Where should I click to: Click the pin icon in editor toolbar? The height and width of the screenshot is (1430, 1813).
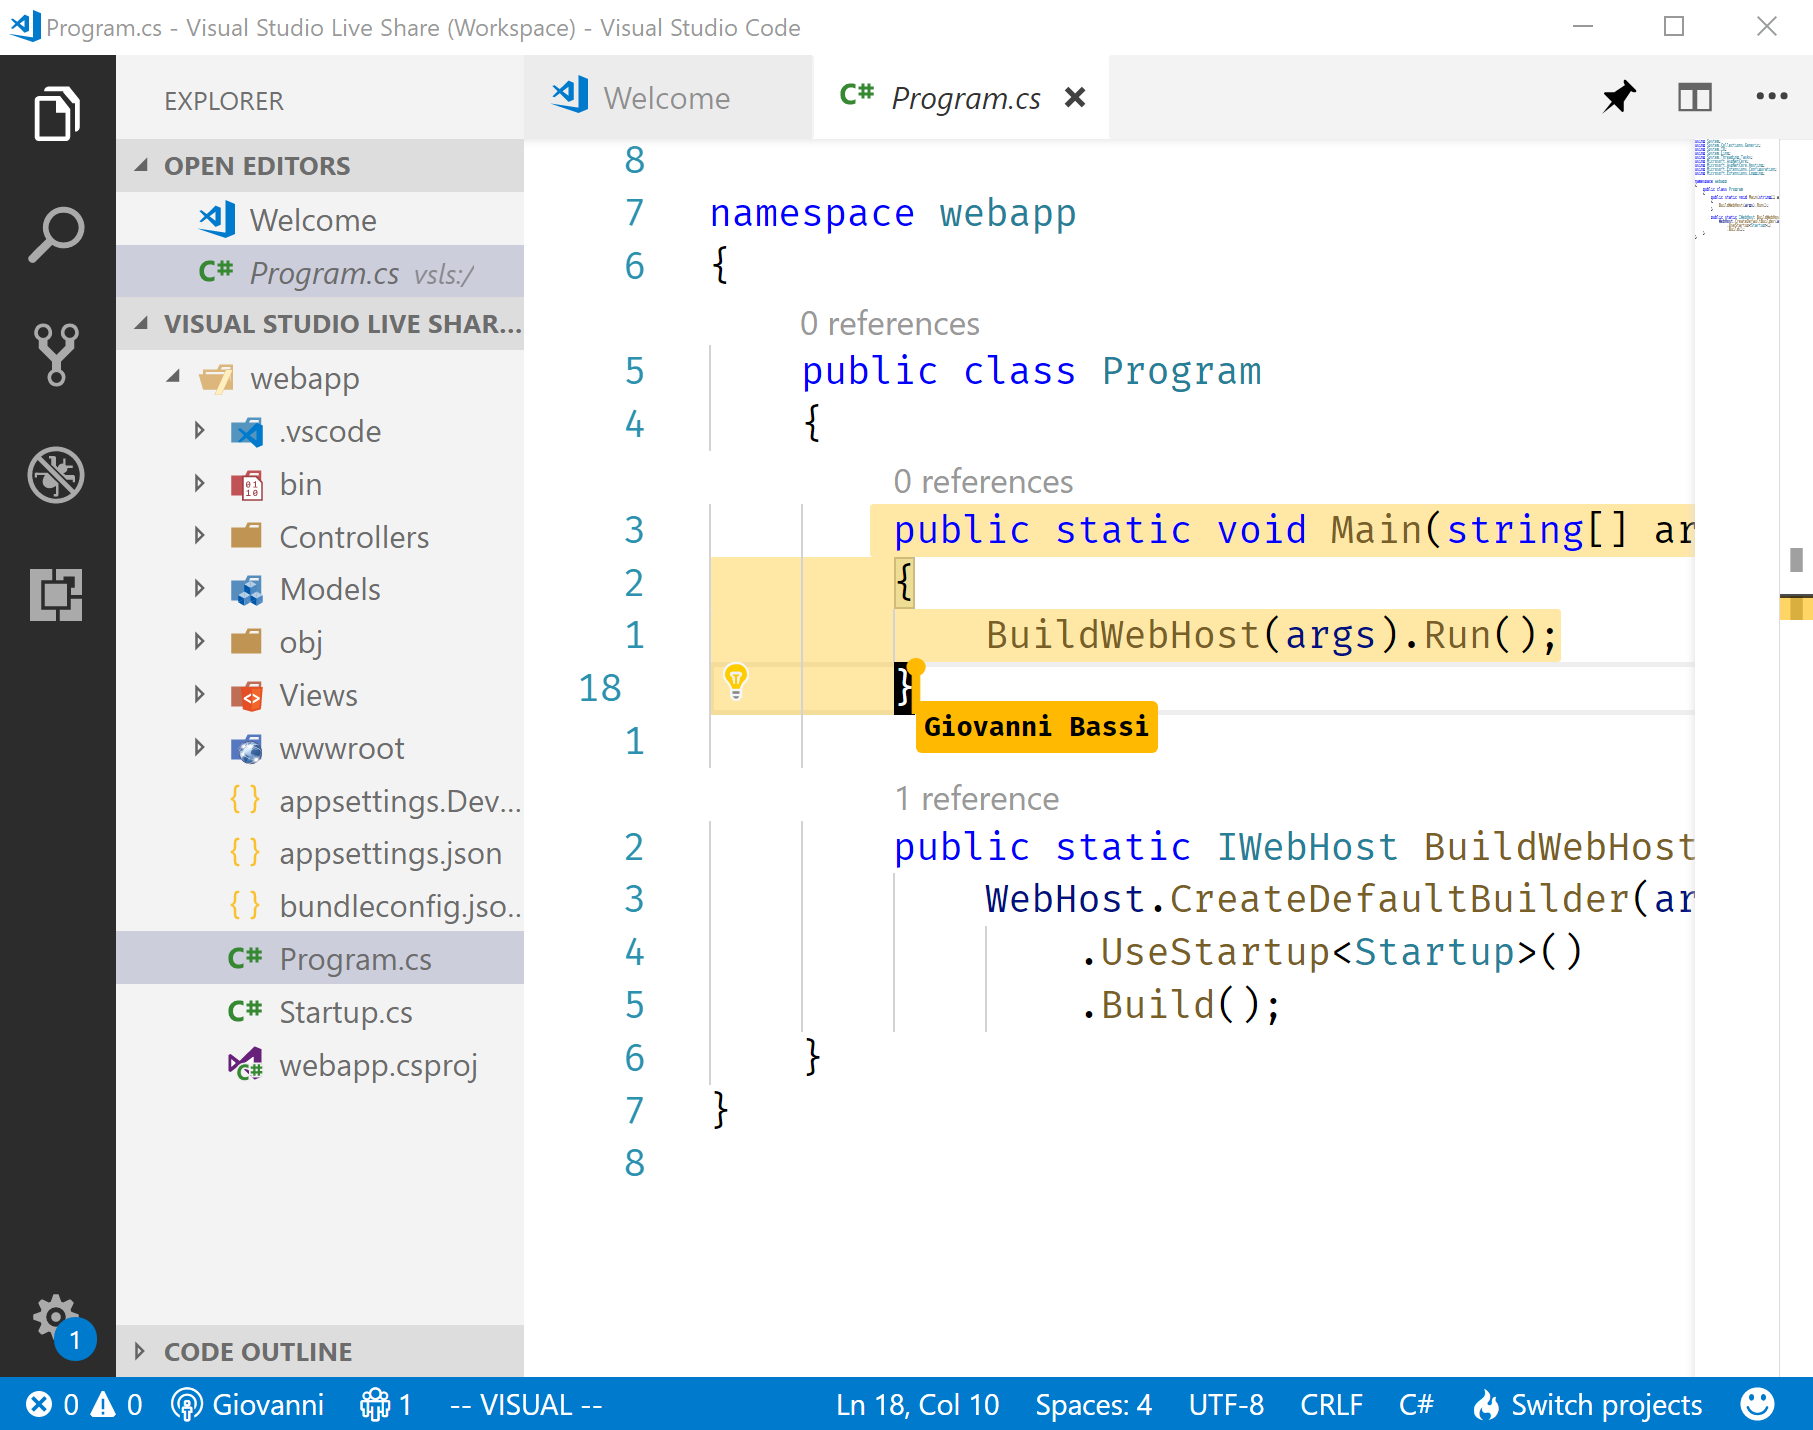coord(1619,97)
